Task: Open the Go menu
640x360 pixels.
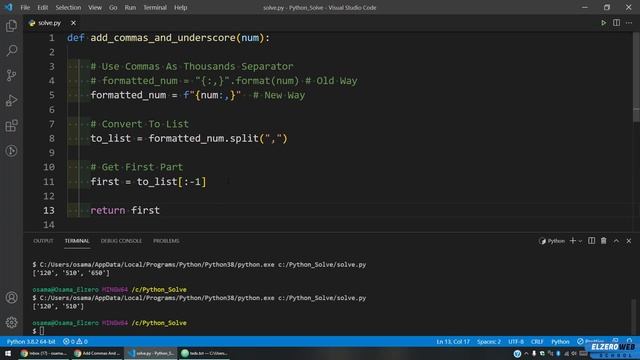Action: (113, 7)
